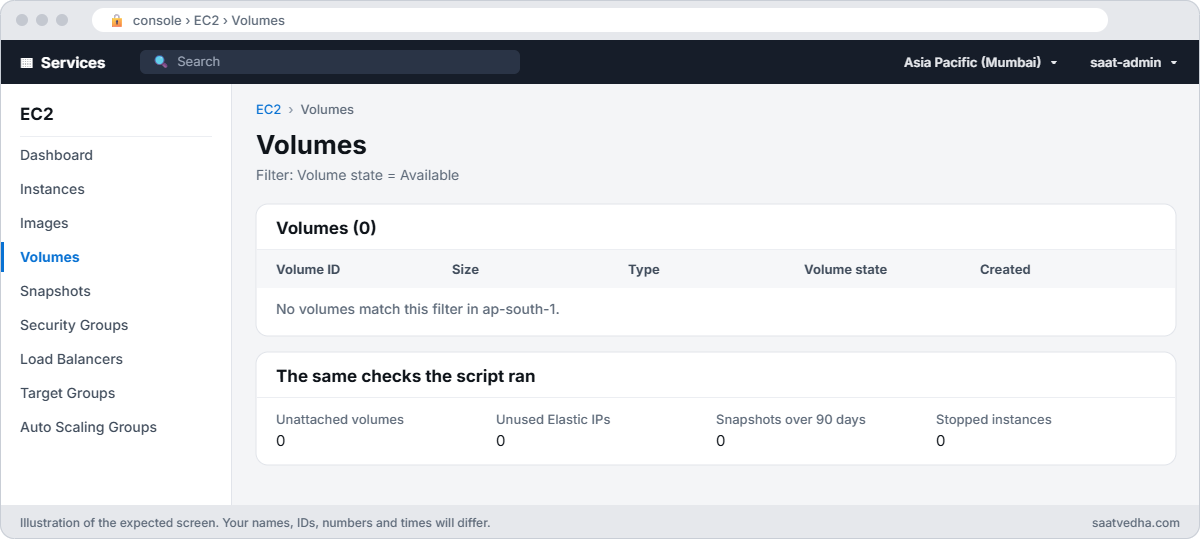
Task: Click the EC2 breadcrumb link
Action: click(x=268, y=109)
